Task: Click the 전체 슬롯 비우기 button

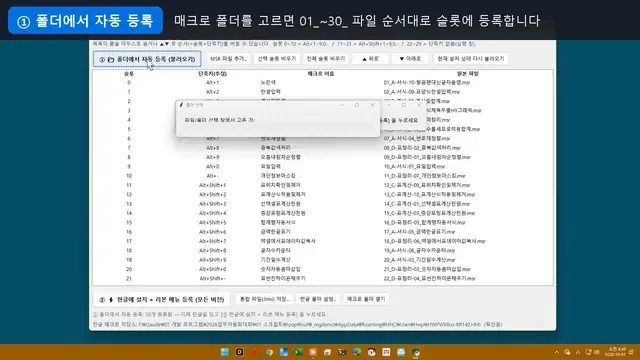Action: 326,59
